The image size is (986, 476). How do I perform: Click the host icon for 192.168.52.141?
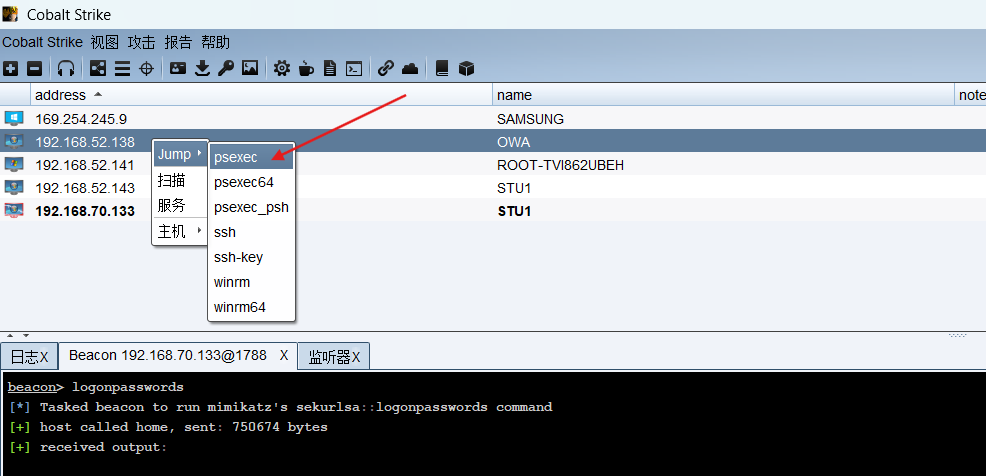coord(14,165)
